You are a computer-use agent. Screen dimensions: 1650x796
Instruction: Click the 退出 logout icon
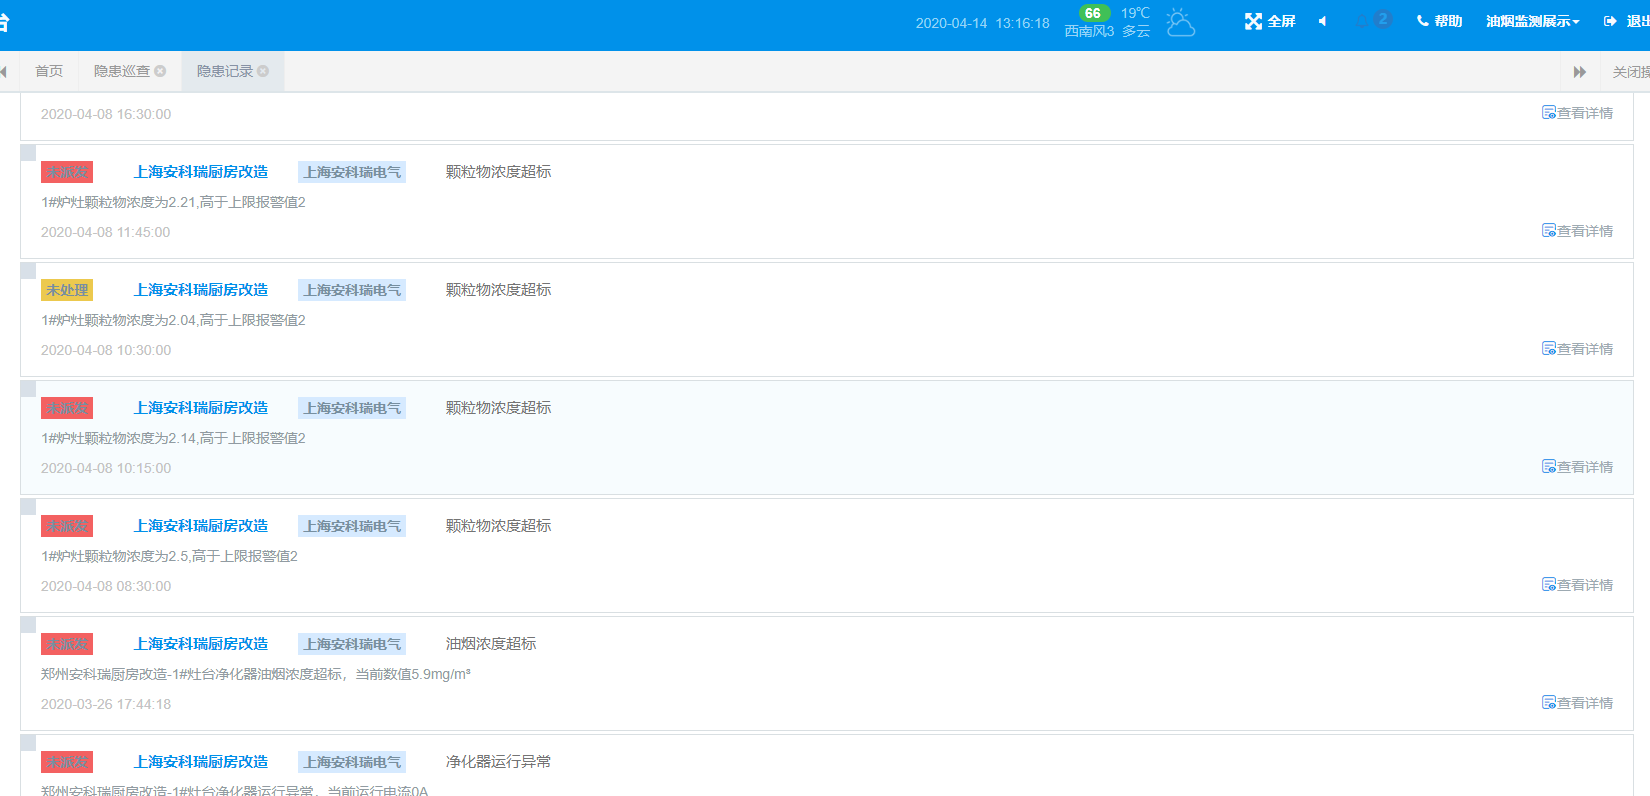coord(1610,21)
